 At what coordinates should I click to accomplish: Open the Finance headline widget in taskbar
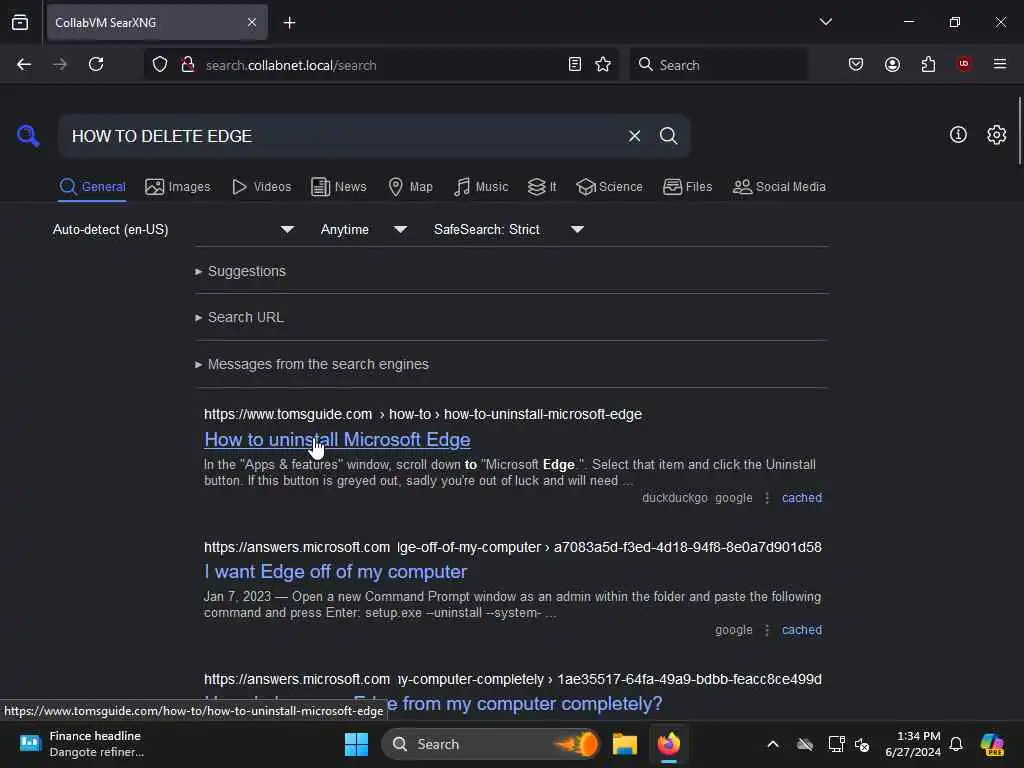[81, 744]
